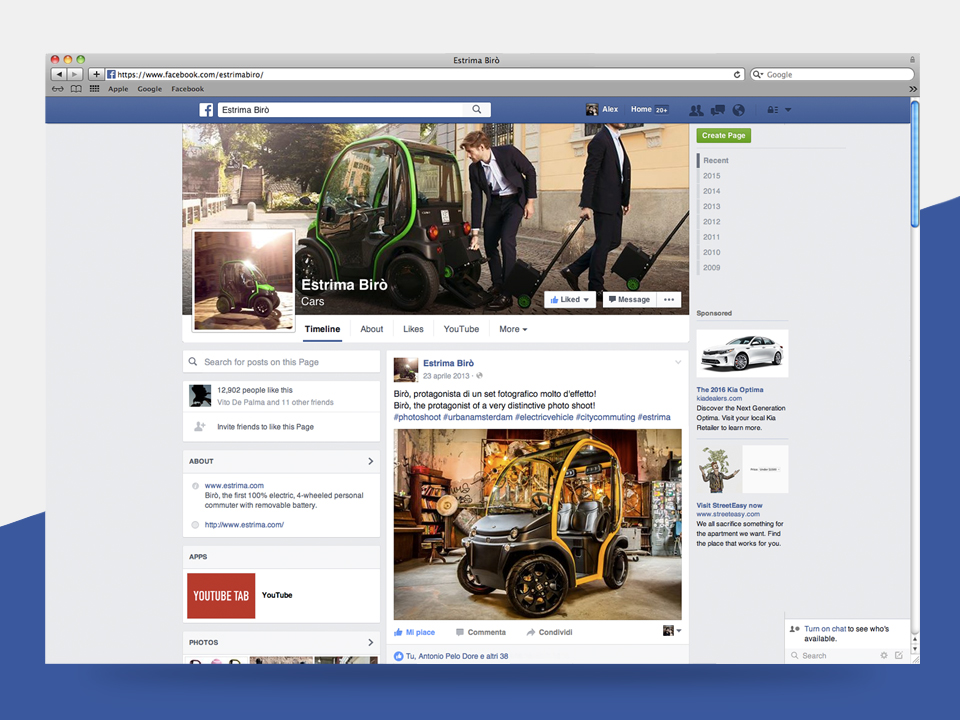
Task: Jump to 2009 in the timeline
Action: click(x=711, y=268)
